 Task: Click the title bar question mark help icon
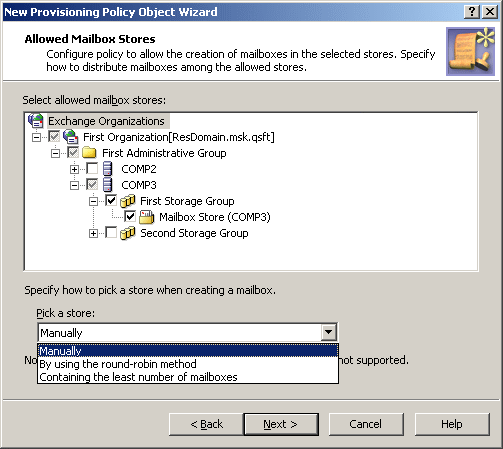[472, 12]
